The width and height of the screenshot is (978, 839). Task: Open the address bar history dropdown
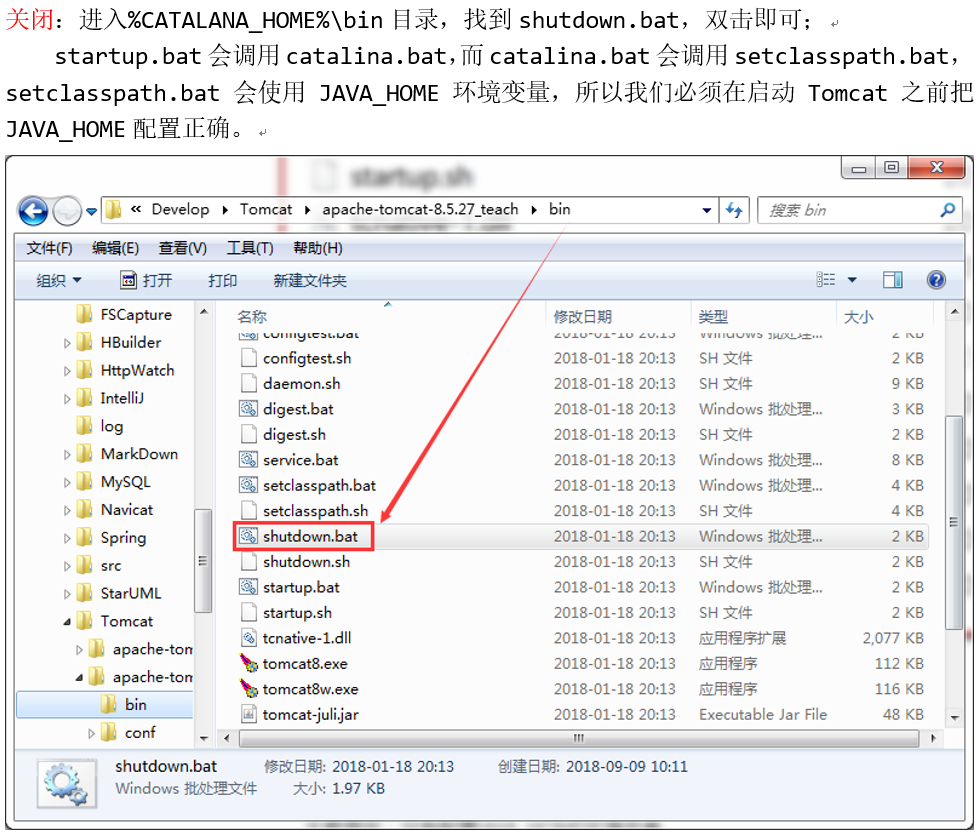tap(707, 210)
